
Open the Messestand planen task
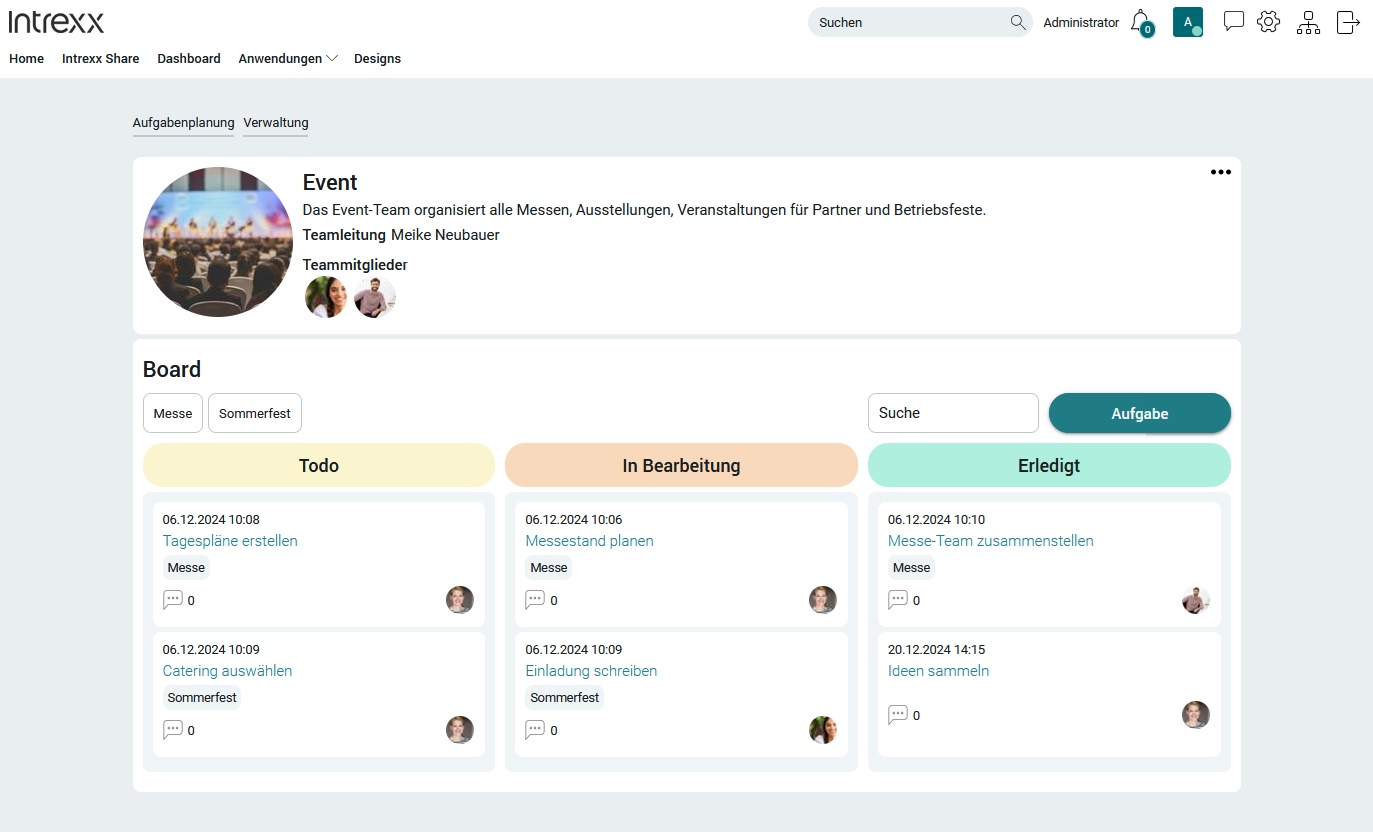(x=590, y=541)
